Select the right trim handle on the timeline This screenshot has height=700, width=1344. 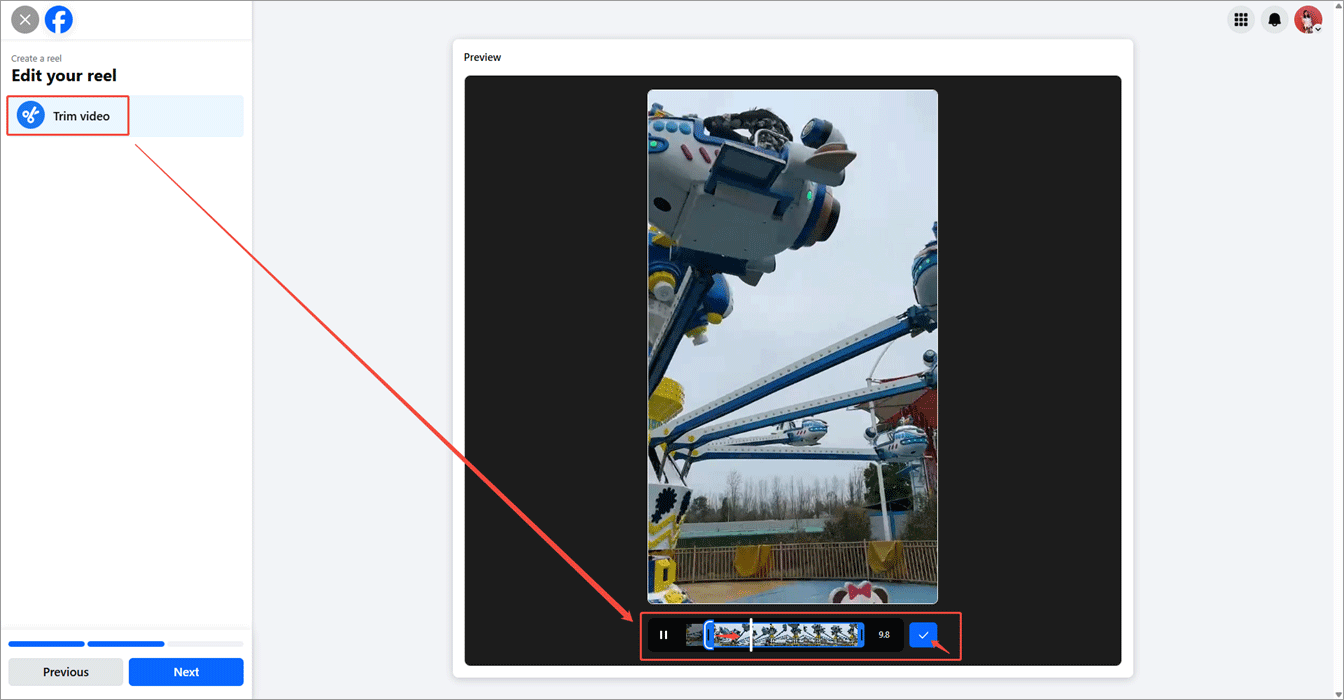862,634
